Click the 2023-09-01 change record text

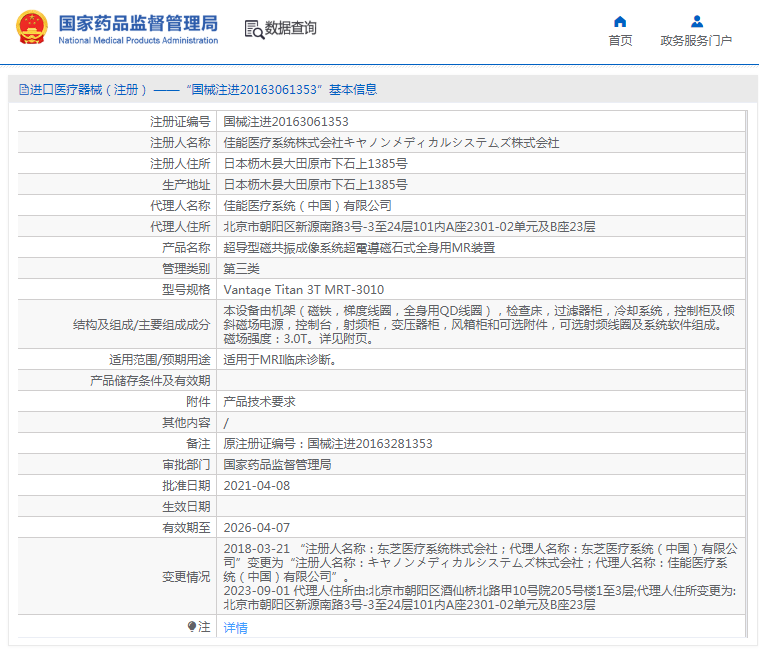[x=480, y=598]
